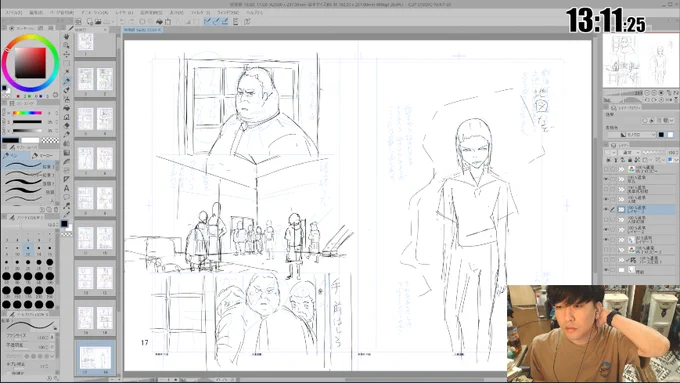The image size is (680, 383).
Task: Click the Undo arrow in command bar
Action: click(x=123, y=21)
